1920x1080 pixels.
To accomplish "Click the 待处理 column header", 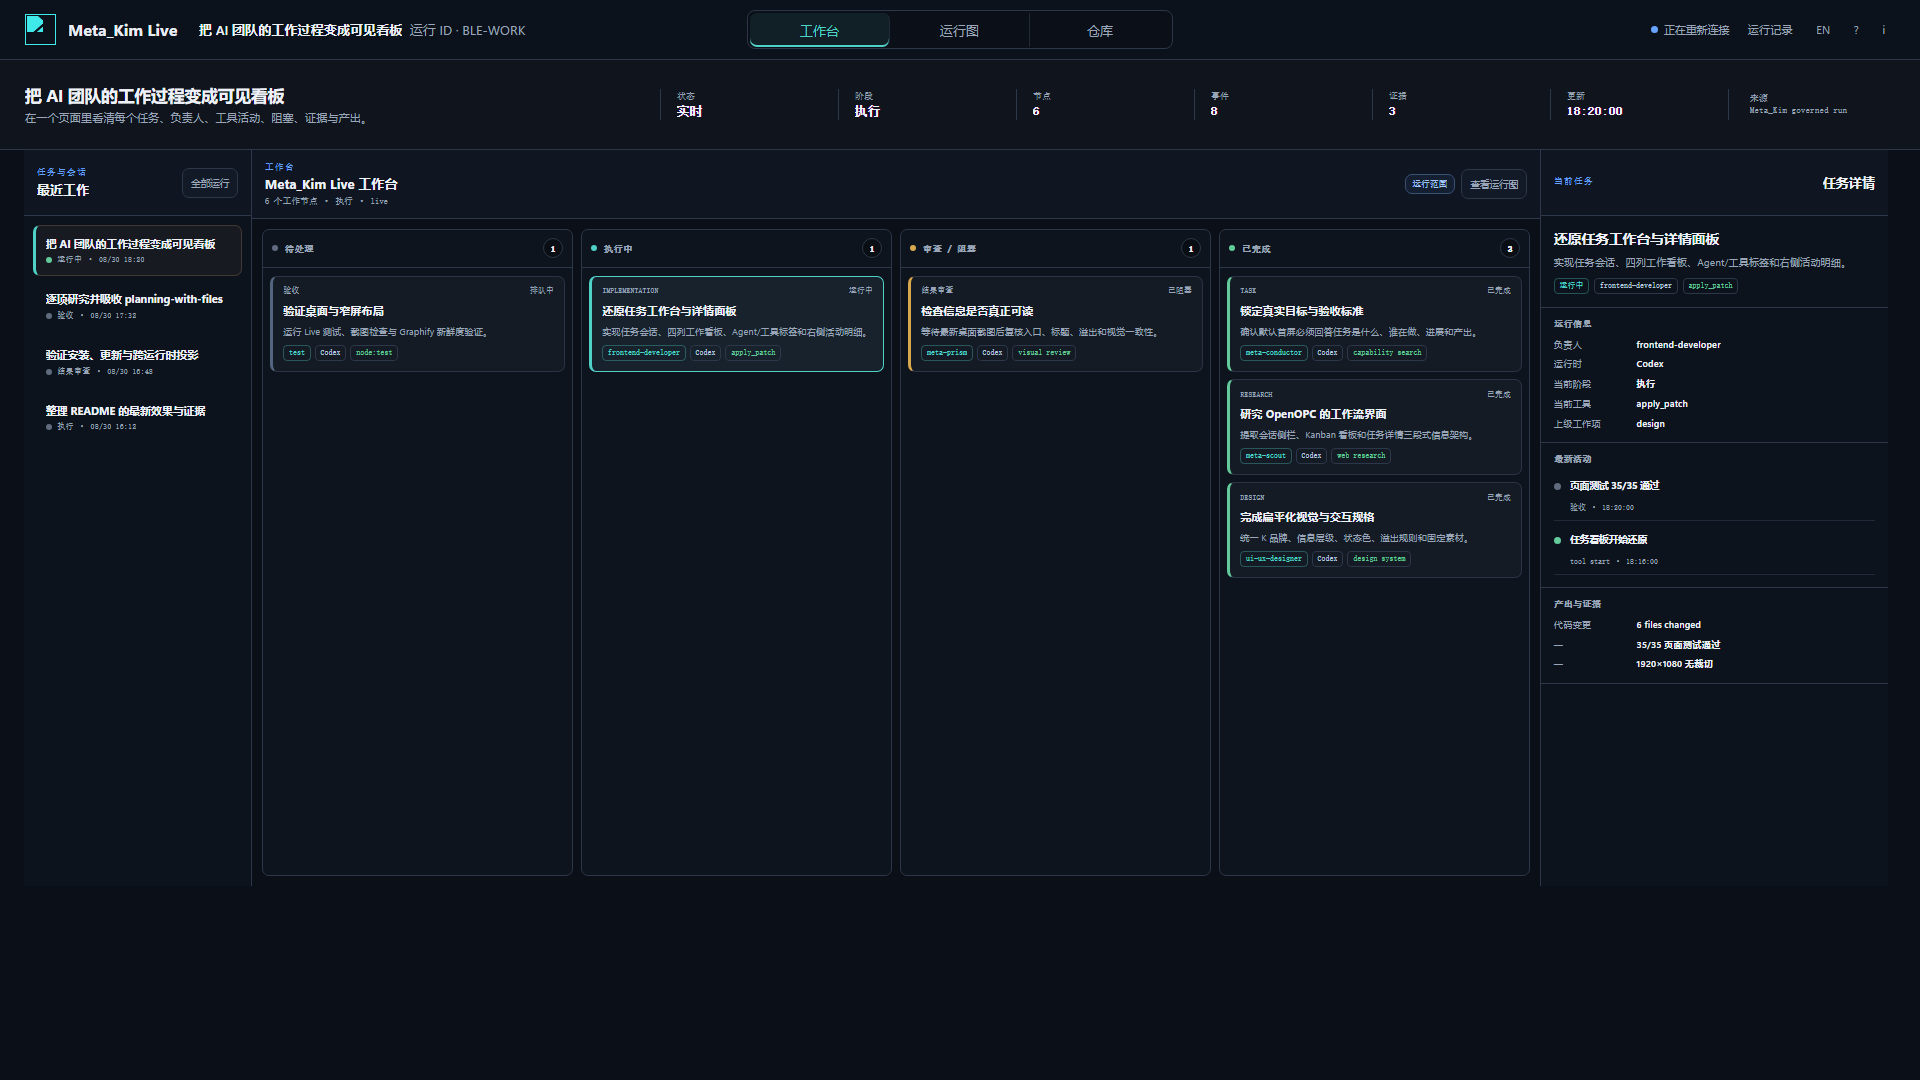I will click(417, 248).
